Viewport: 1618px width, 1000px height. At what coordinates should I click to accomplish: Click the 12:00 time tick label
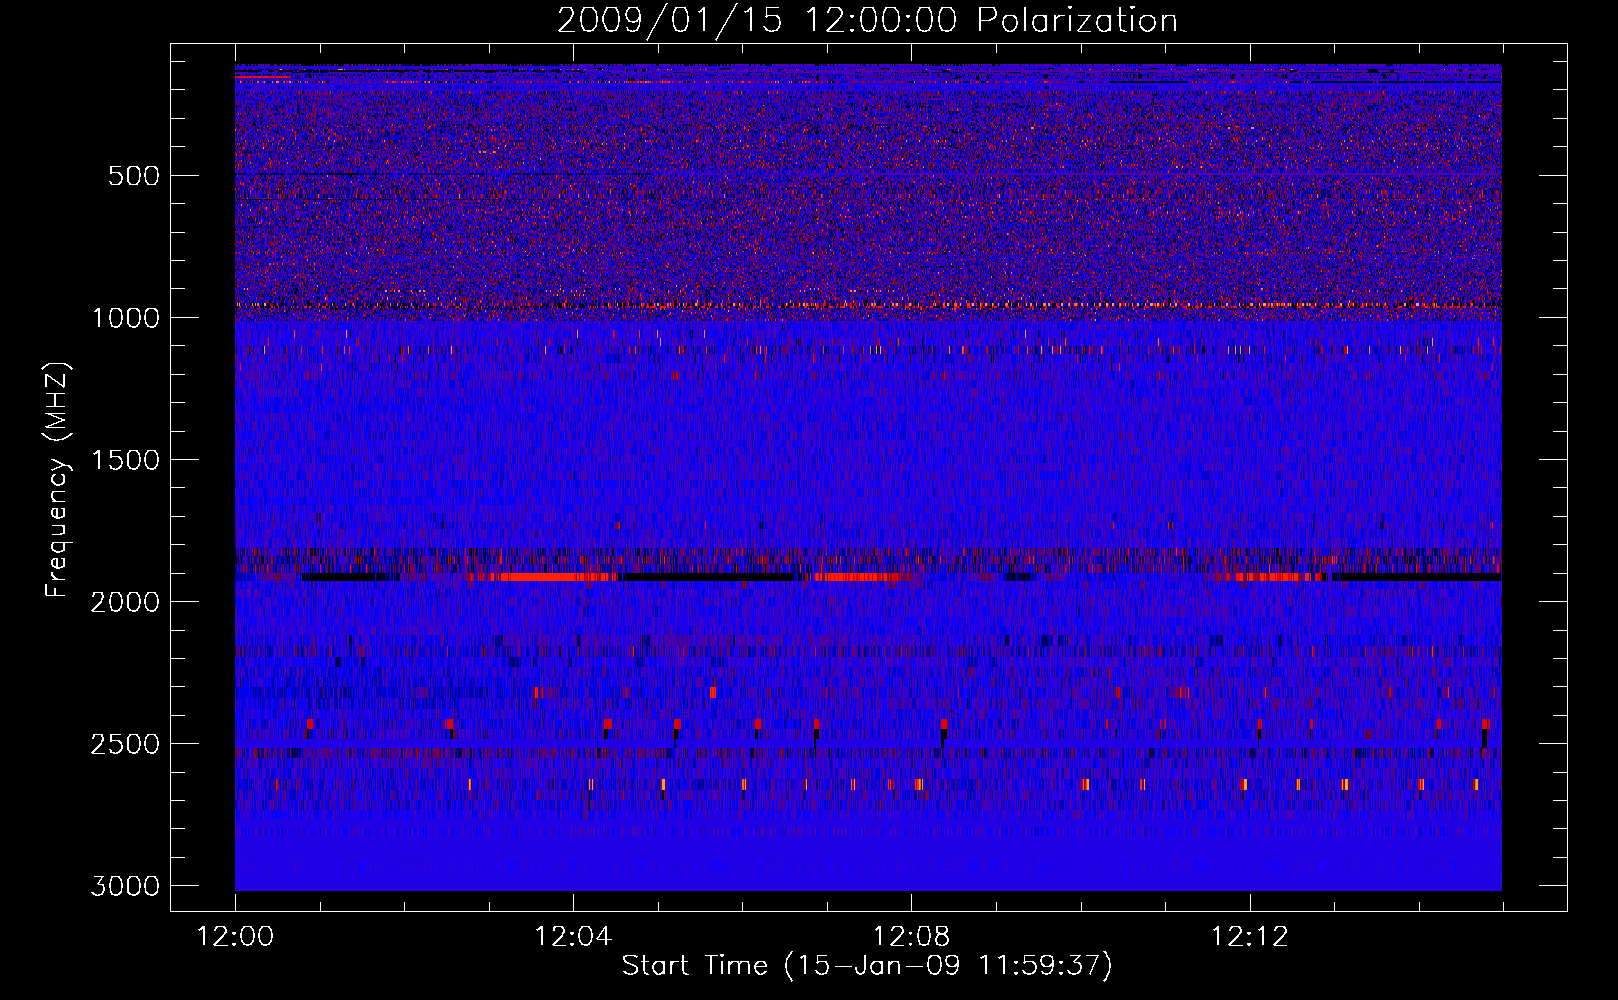[235, 937]
